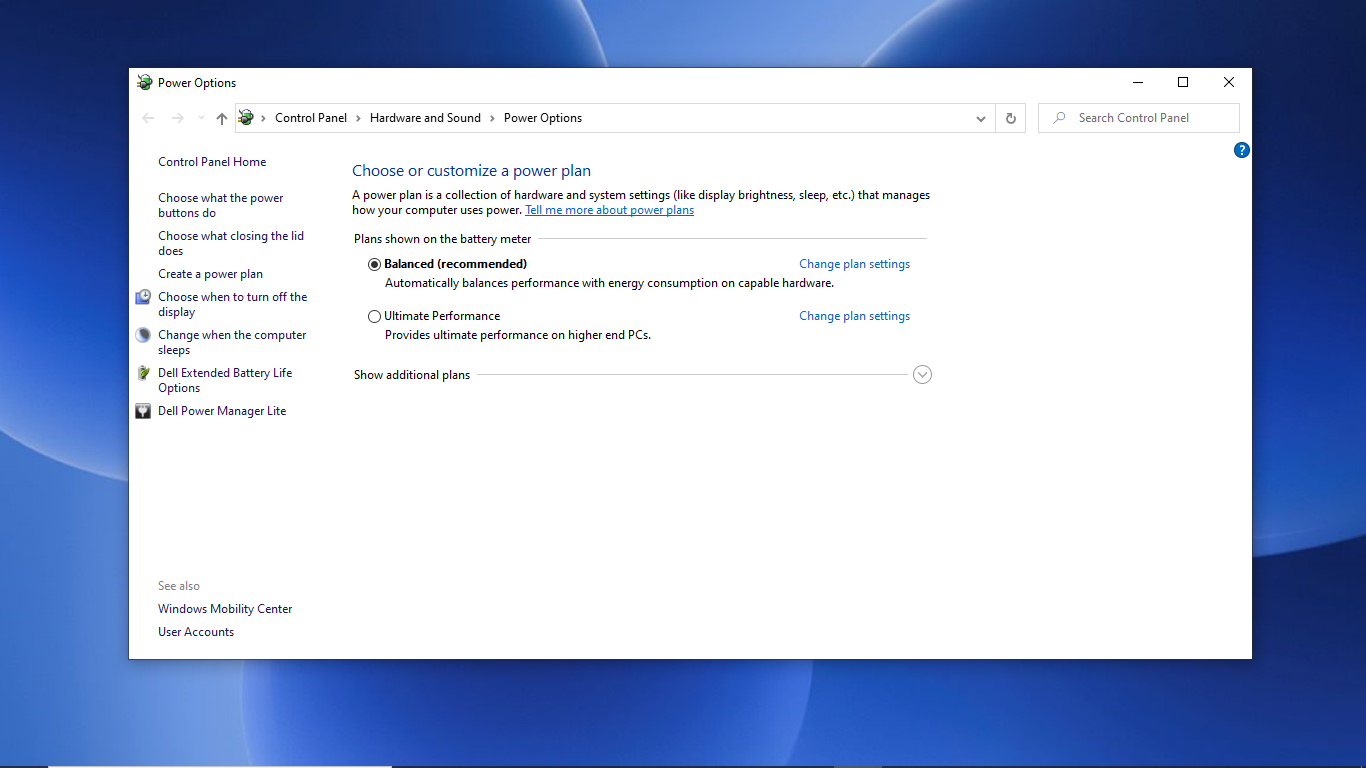Minimize the Power Options window
The width and height of the screenshot is (1366, 768).
[x=1137, y=82]
